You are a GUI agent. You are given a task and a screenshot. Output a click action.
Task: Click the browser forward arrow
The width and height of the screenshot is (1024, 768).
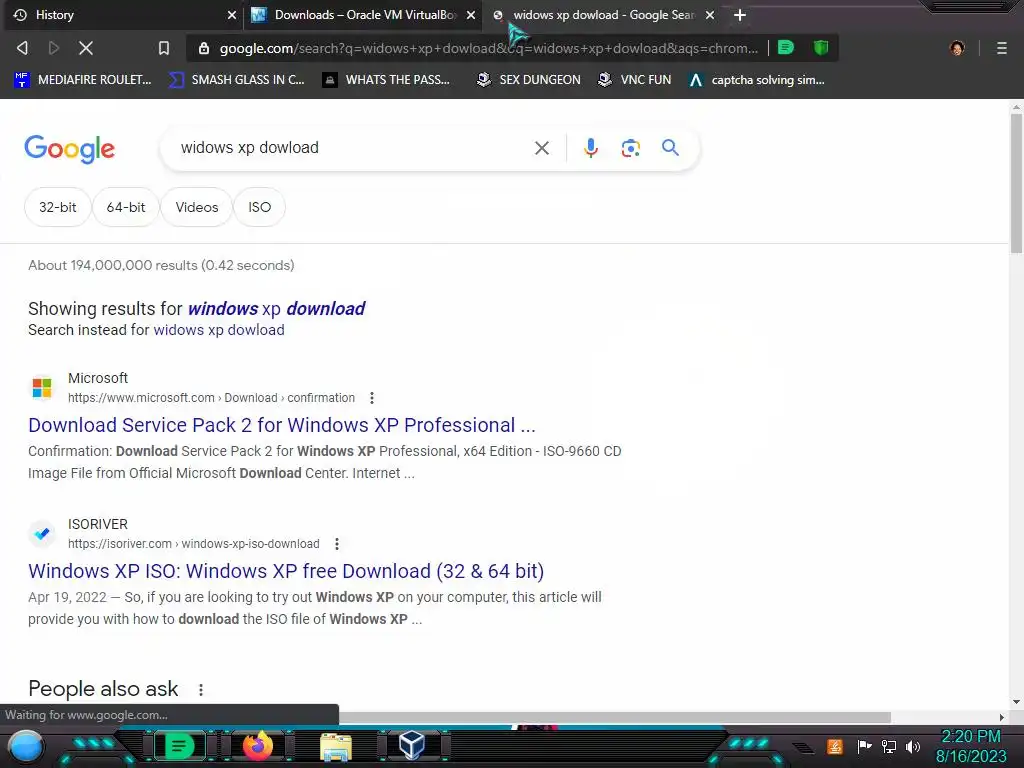pyautogui.click(x=54, y=48)
